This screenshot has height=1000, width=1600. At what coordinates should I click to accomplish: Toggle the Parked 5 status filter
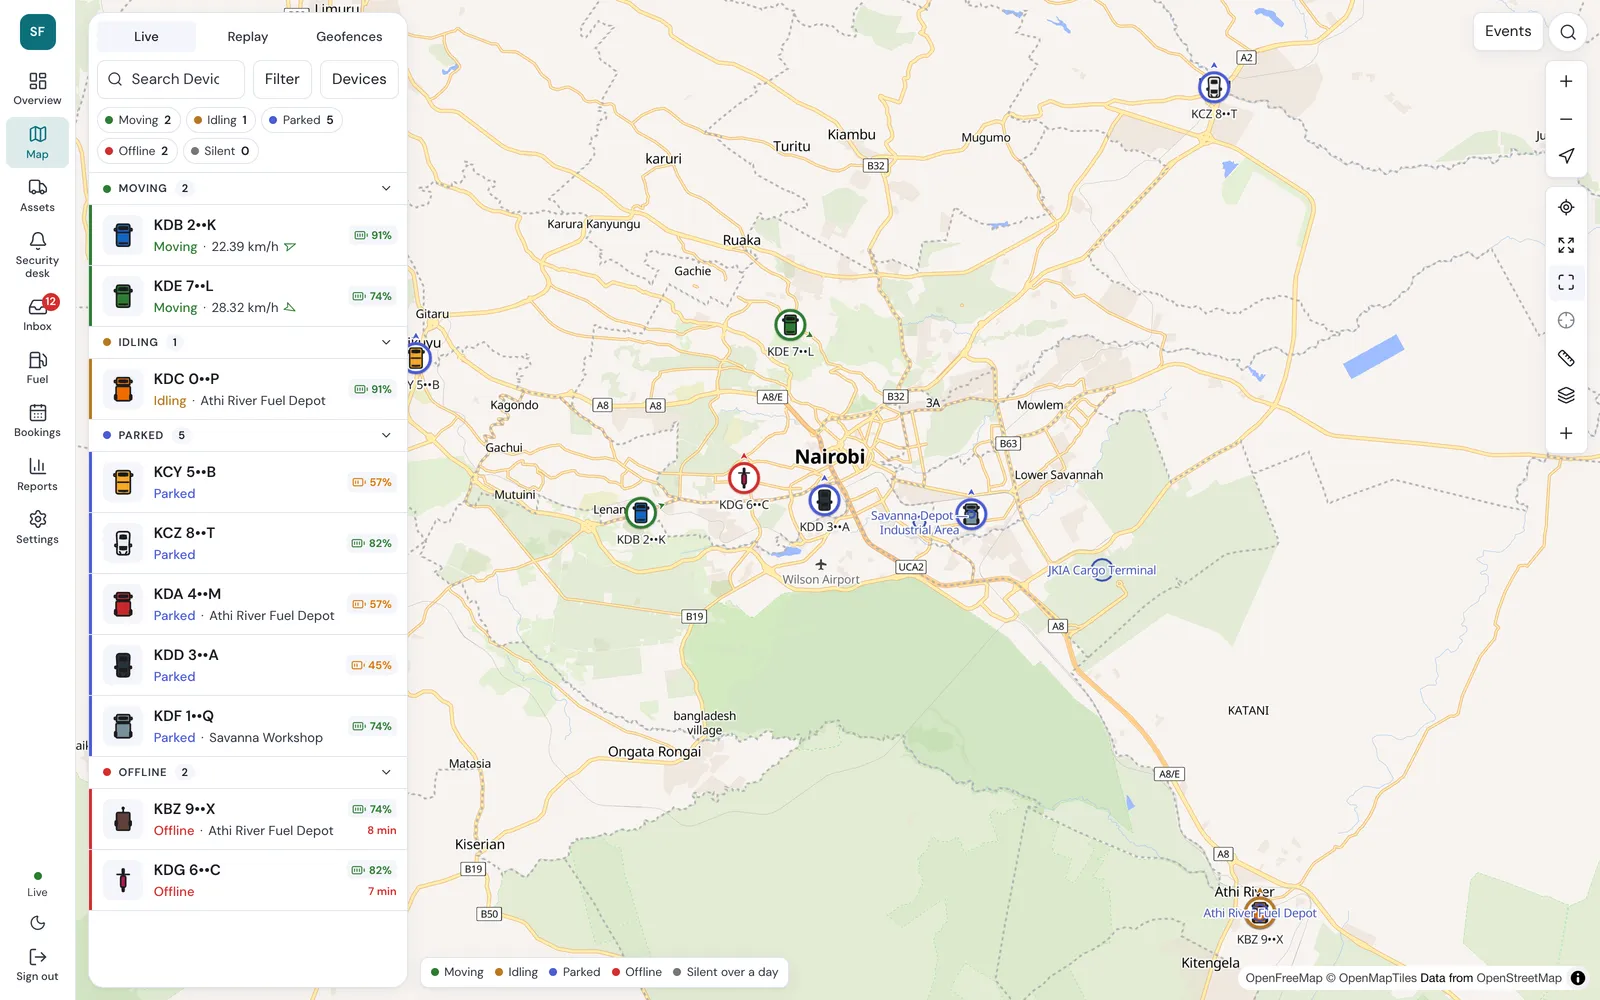point(302,120)
